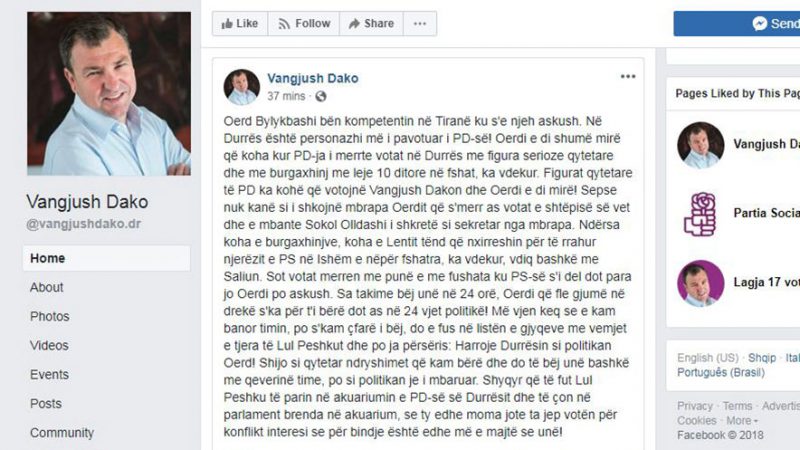The image size is (800, 450).
Task: Click the Vangjush Dako avatar in Pages Liked
Action: point(701,145)
